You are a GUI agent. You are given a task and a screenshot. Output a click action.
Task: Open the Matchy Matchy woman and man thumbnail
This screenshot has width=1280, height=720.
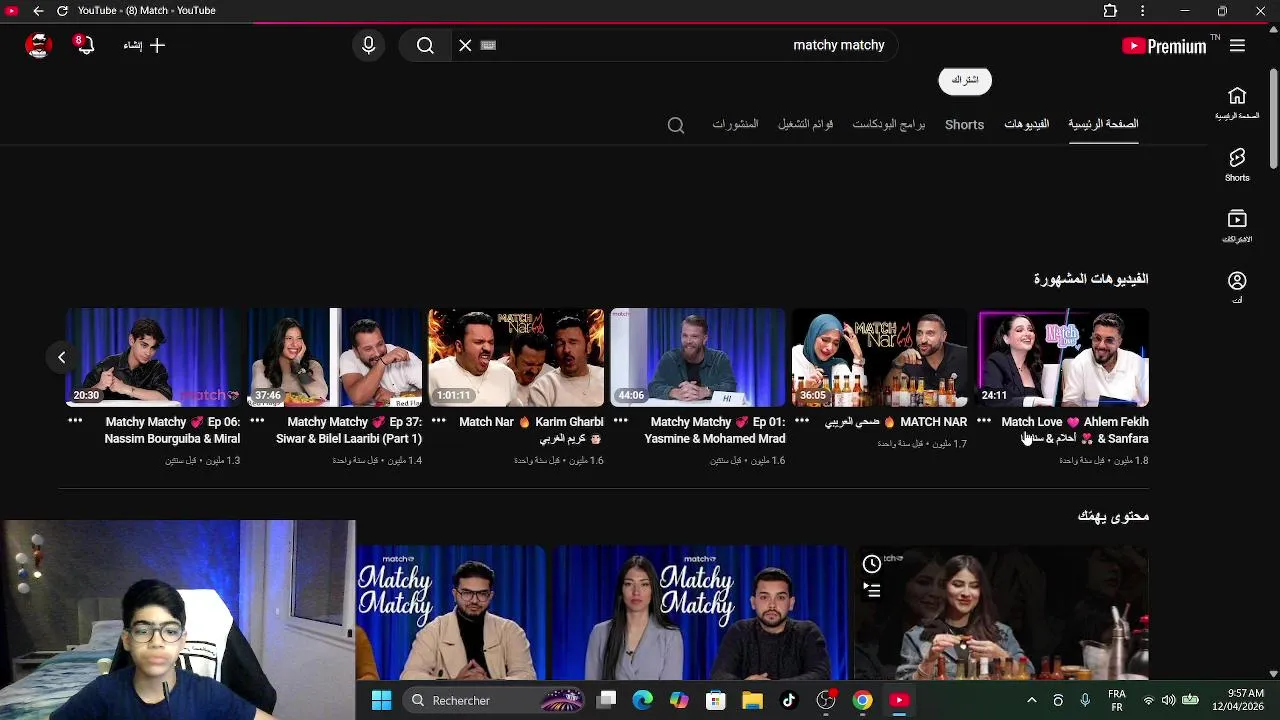coord(699,613)
